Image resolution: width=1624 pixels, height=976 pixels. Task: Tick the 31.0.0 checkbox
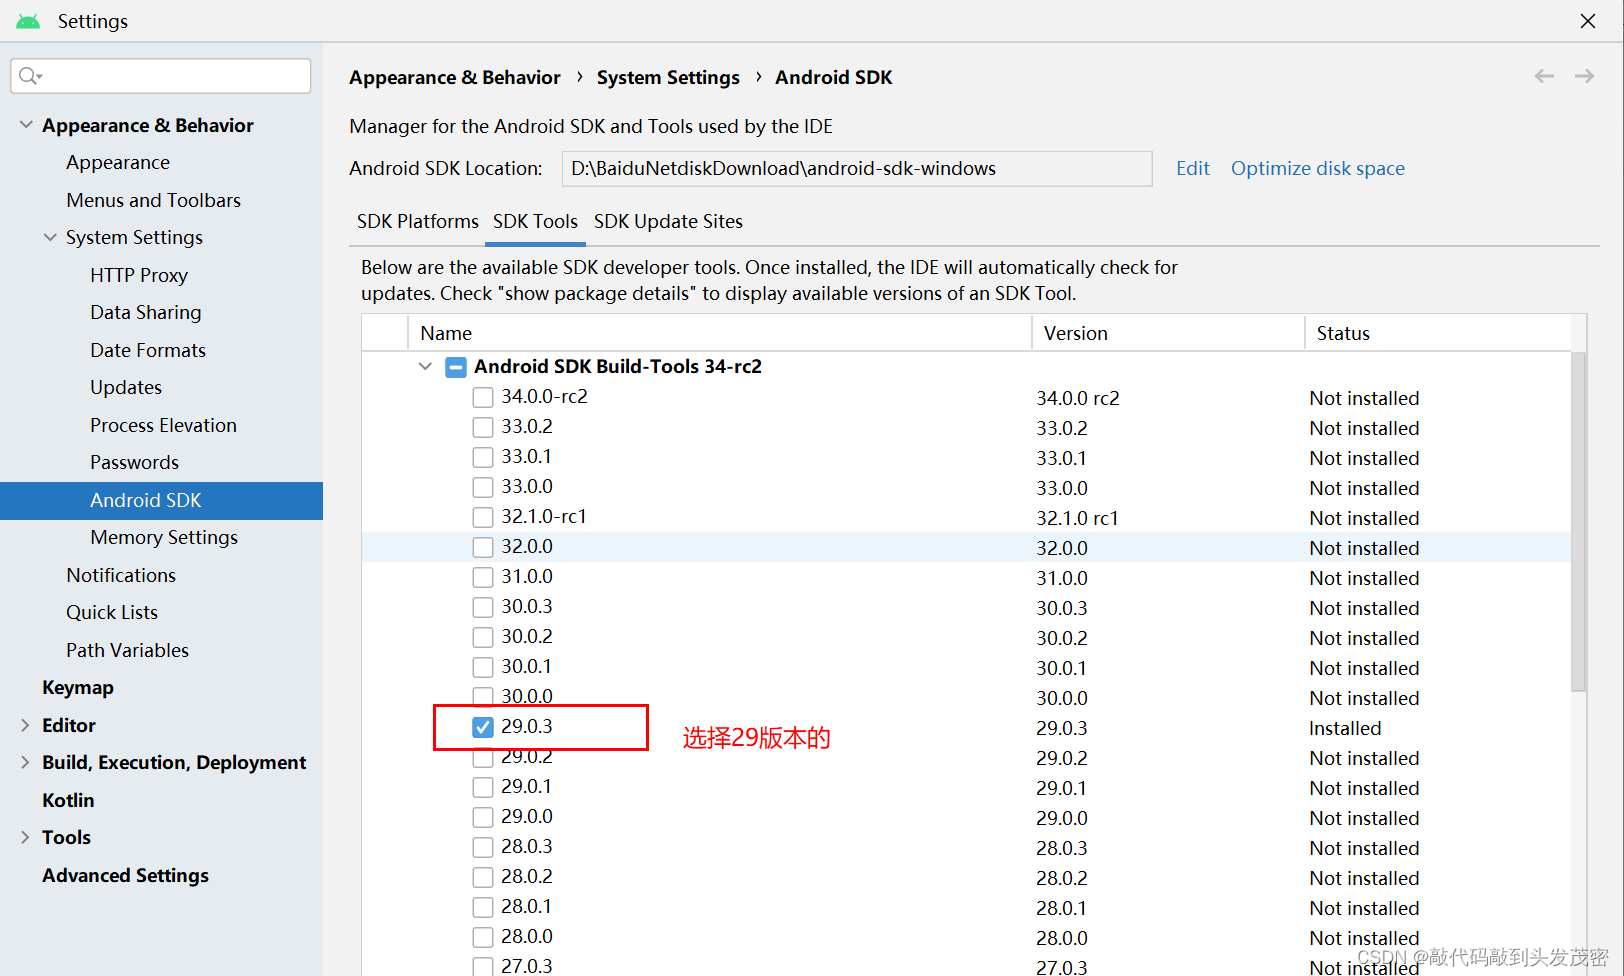(483, 577)
